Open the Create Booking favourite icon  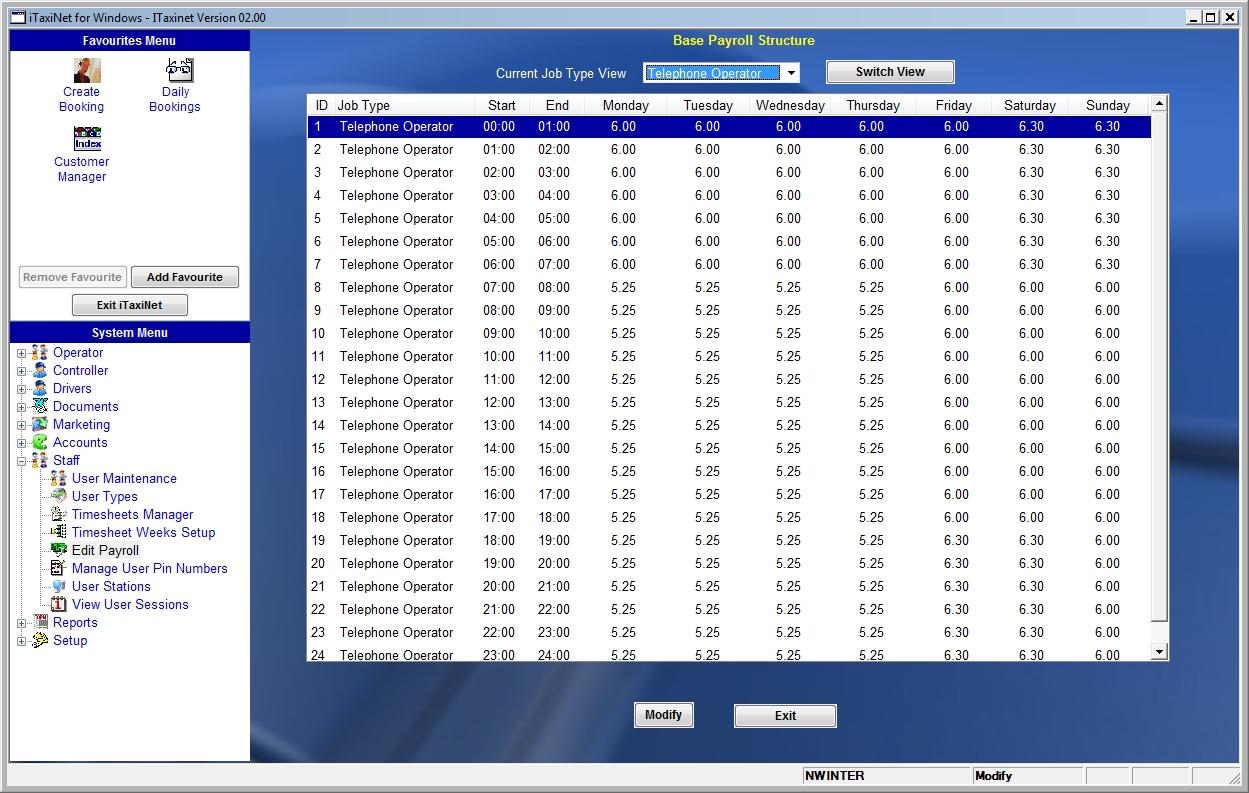[87, 70]
